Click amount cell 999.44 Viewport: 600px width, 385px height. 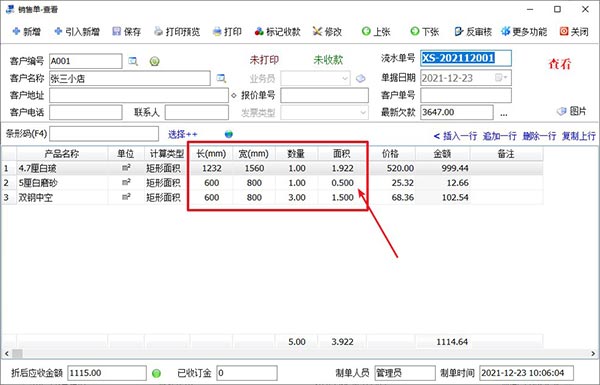click(x=443, y=168)
